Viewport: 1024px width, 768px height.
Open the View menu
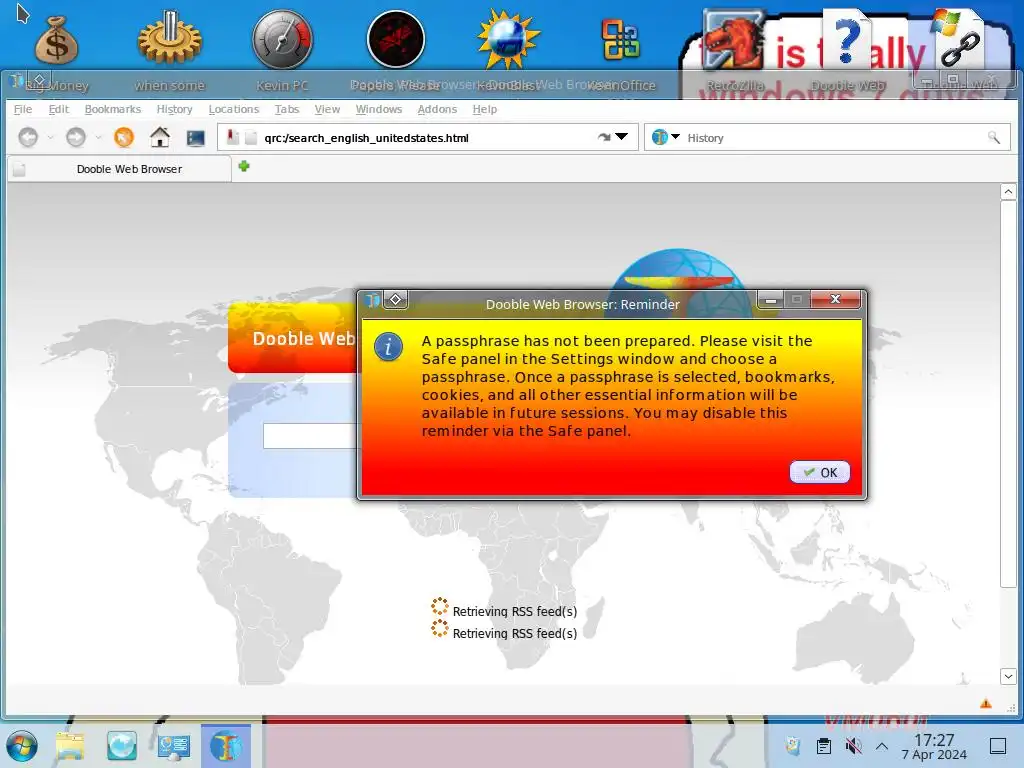[x=327, y=109]
